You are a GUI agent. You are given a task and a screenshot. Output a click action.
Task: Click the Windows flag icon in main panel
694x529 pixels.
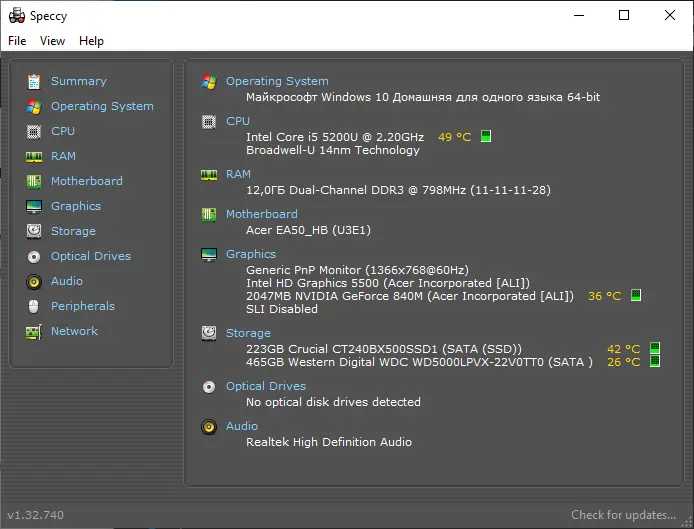209,82
